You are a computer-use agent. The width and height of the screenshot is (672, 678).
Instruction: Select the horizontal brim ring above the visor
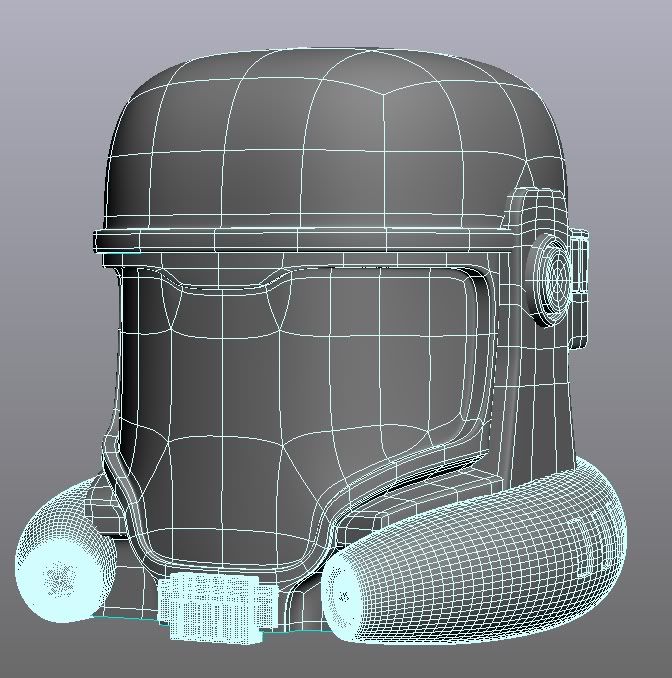click(305, 240)
